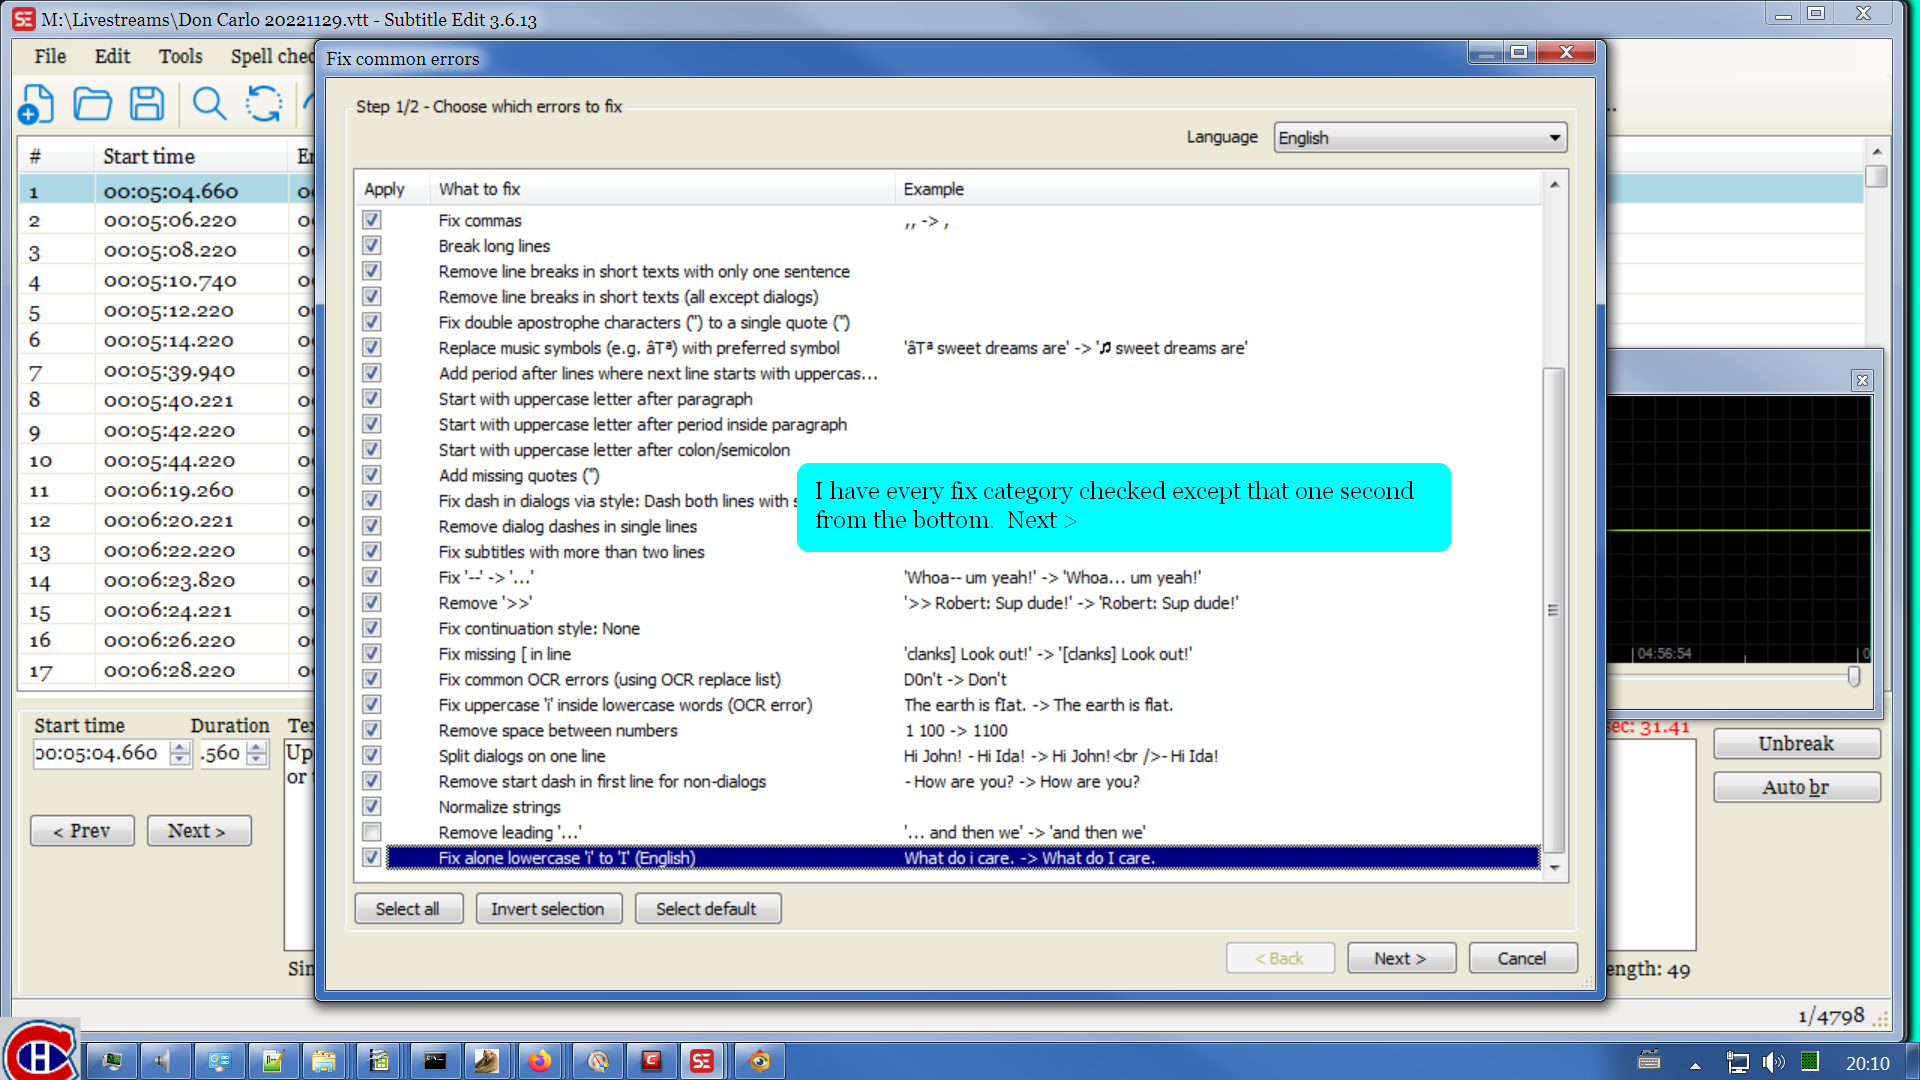Open the Edit menu

111,57
